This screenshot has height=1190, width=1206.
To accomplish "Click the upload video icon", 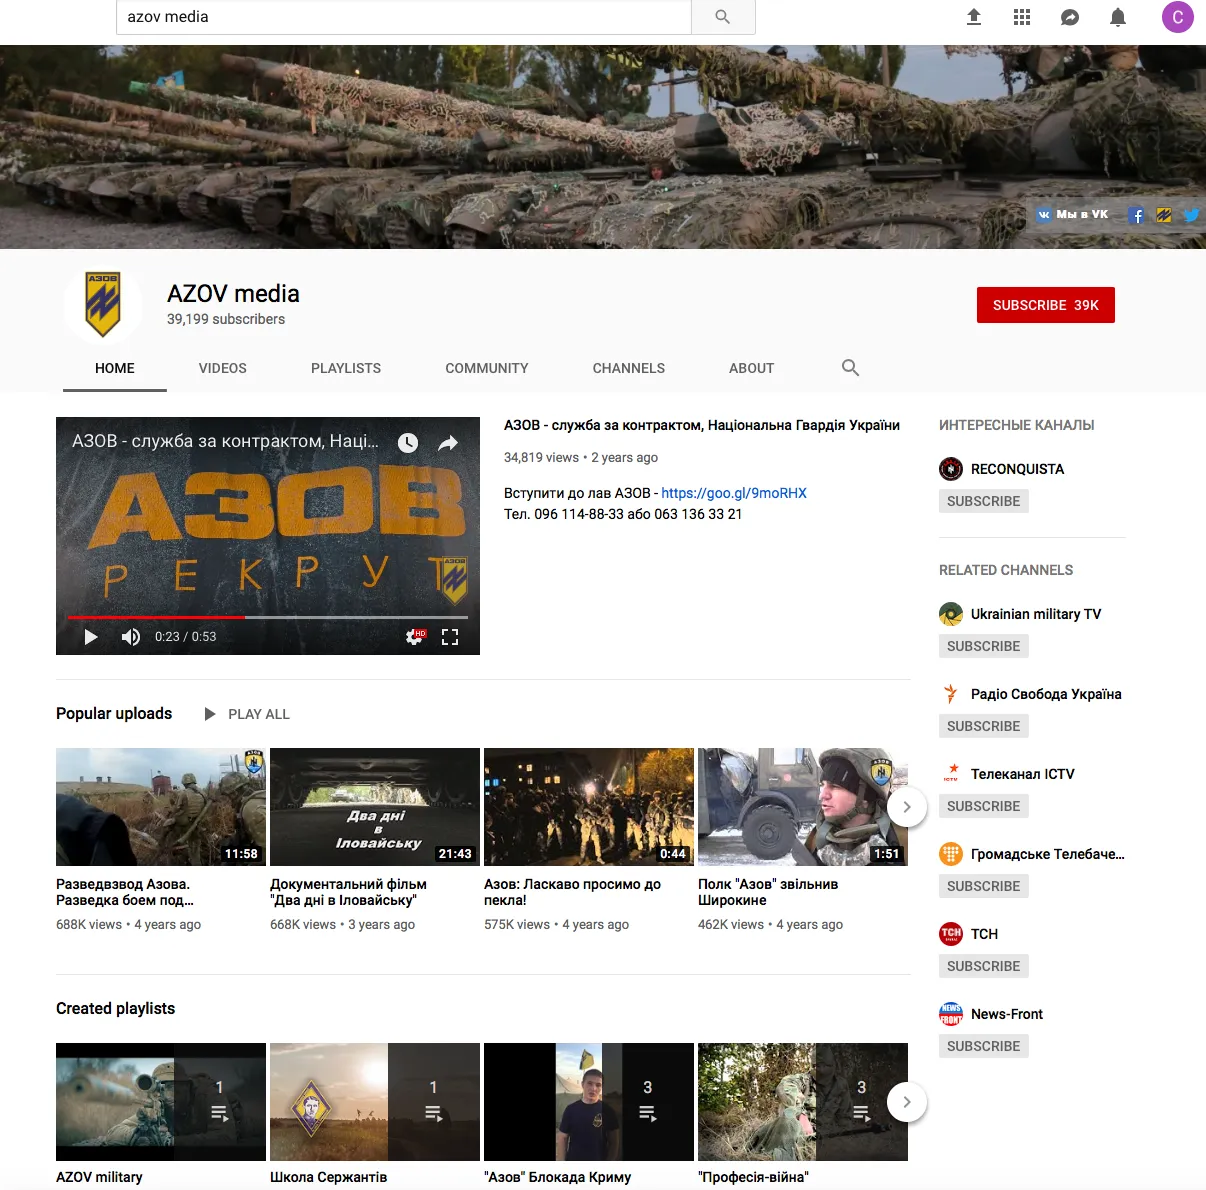I will pos(974,17).
